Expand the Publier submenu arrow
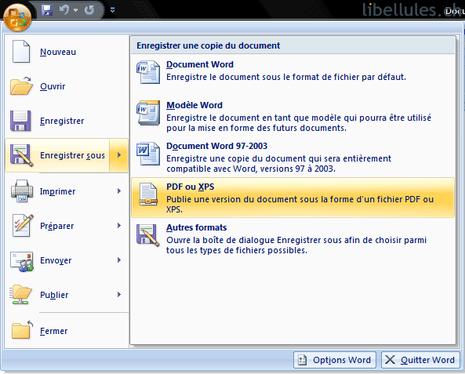465x374 pixels. click(119, 295)
